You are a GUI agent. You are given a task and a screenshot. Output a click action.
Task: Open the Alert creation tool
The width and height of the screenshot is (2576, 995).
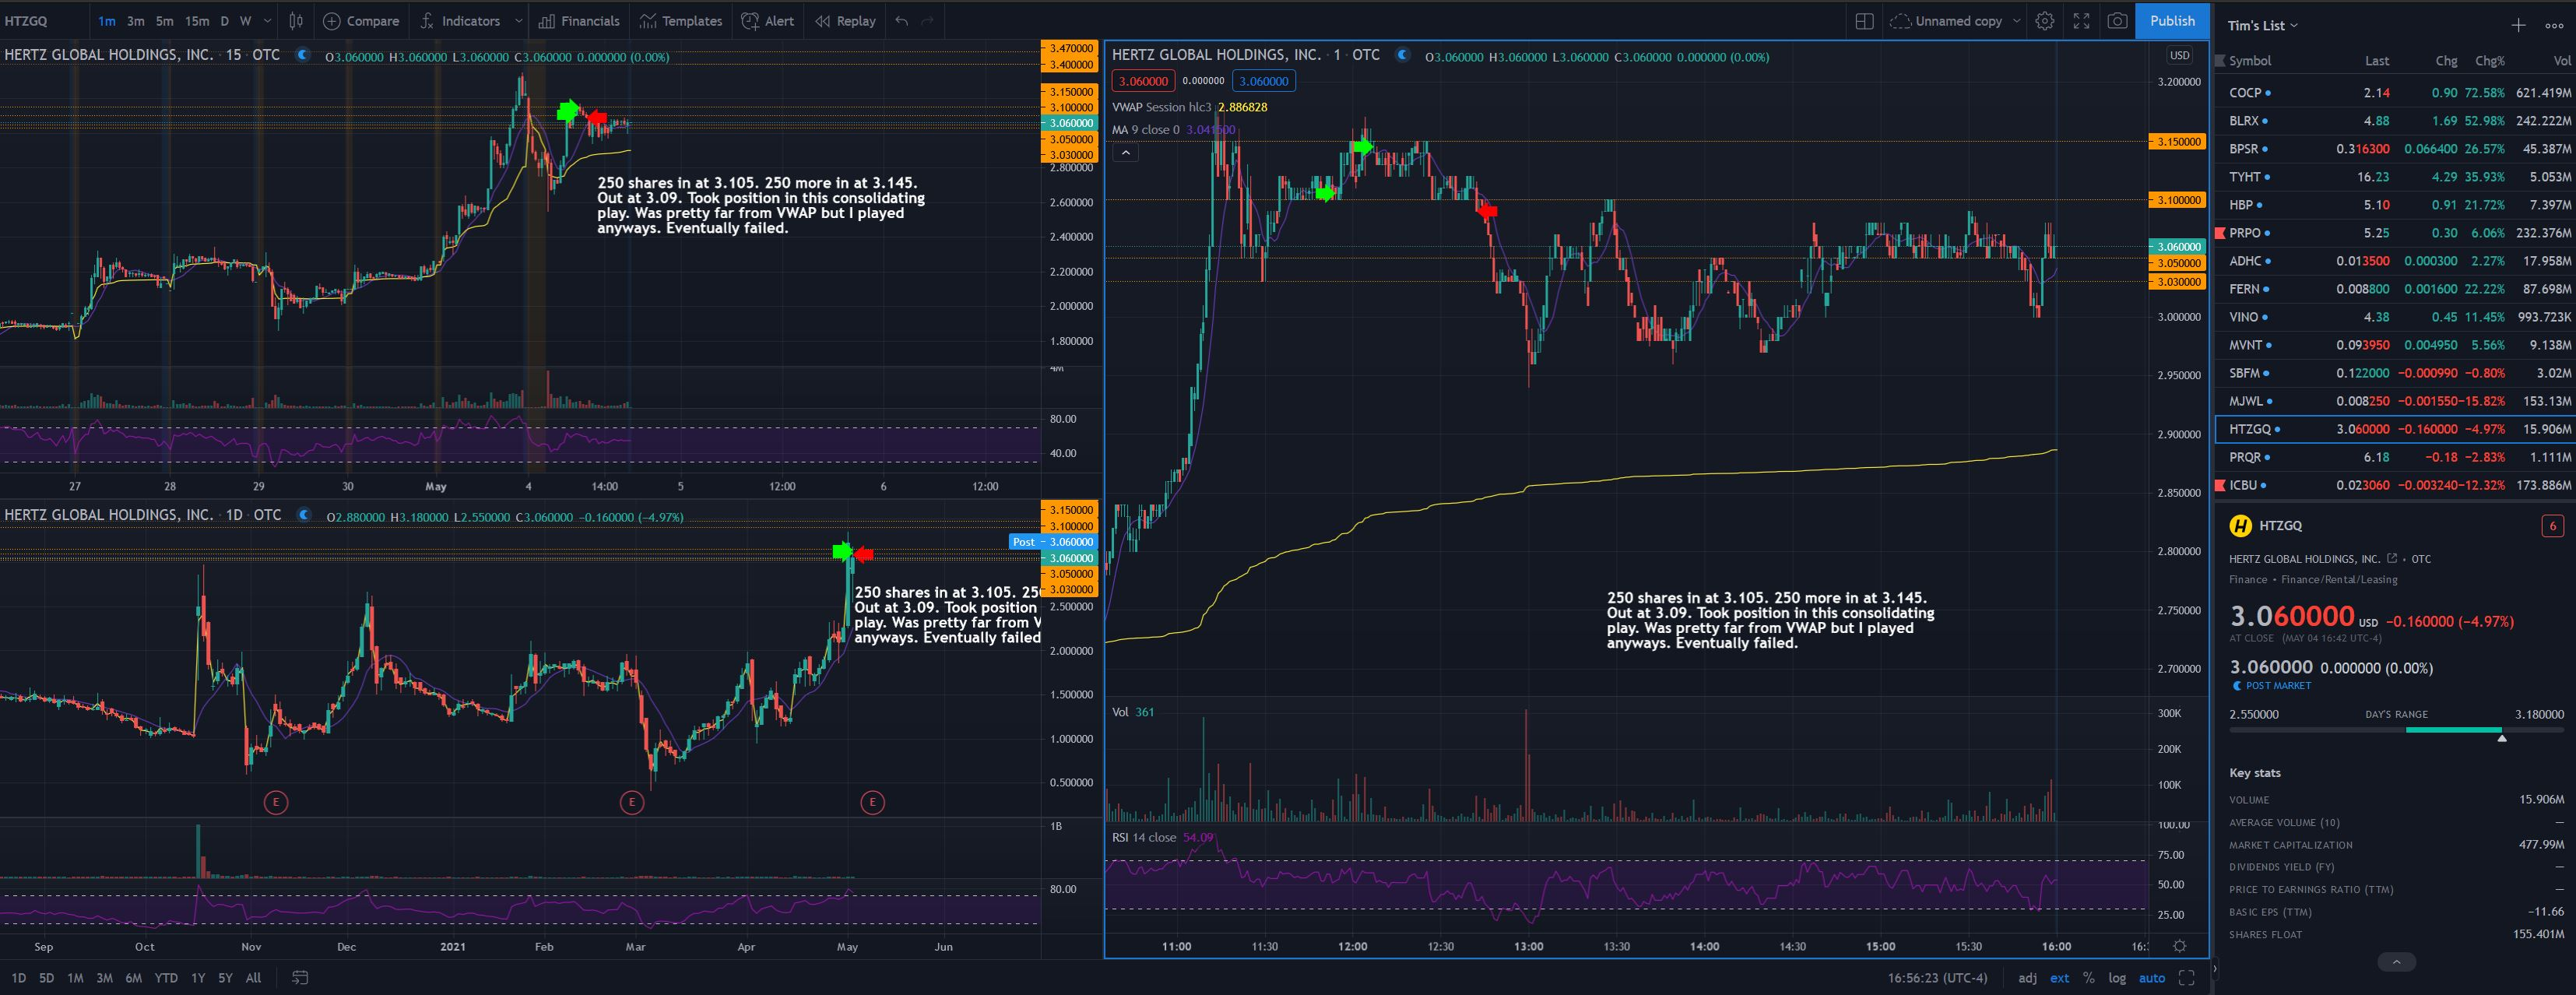point(768,21)
